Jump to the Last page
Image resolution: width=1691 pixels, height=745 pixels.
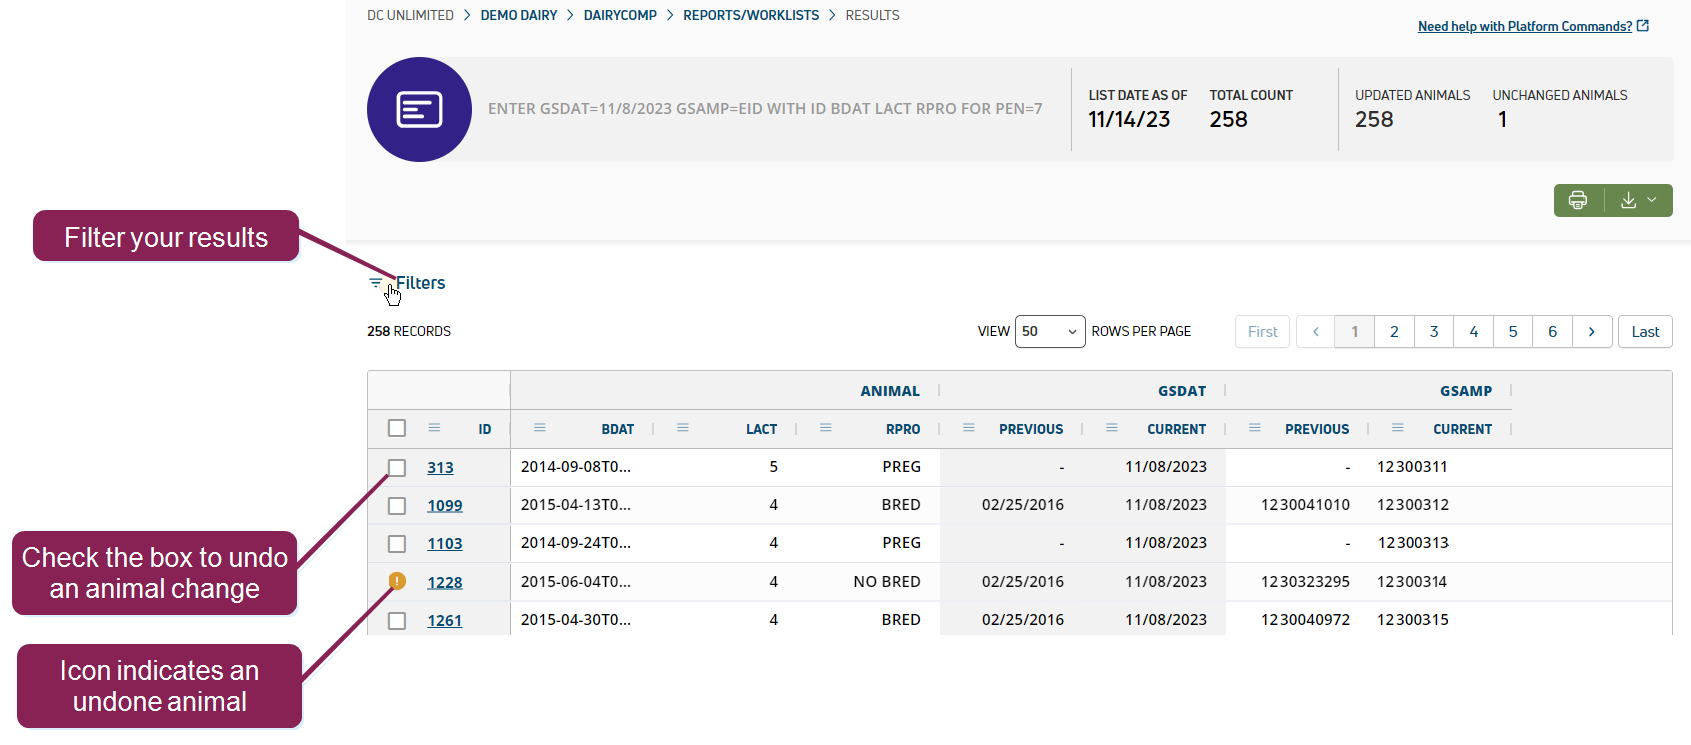pyautogui.click(x=1644, y=332)
